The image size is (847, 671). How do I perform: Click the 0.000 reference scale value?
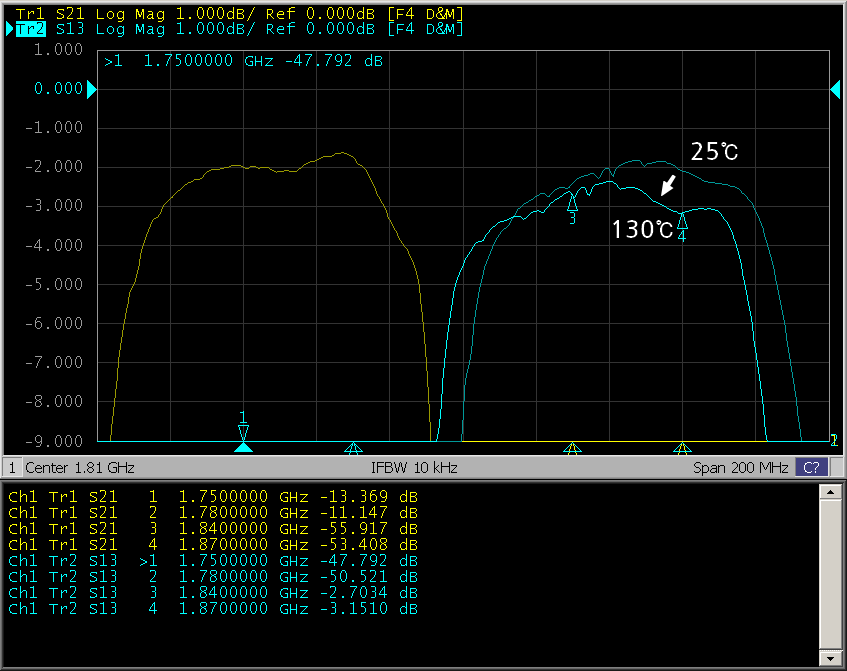click(x=58, y=89)
